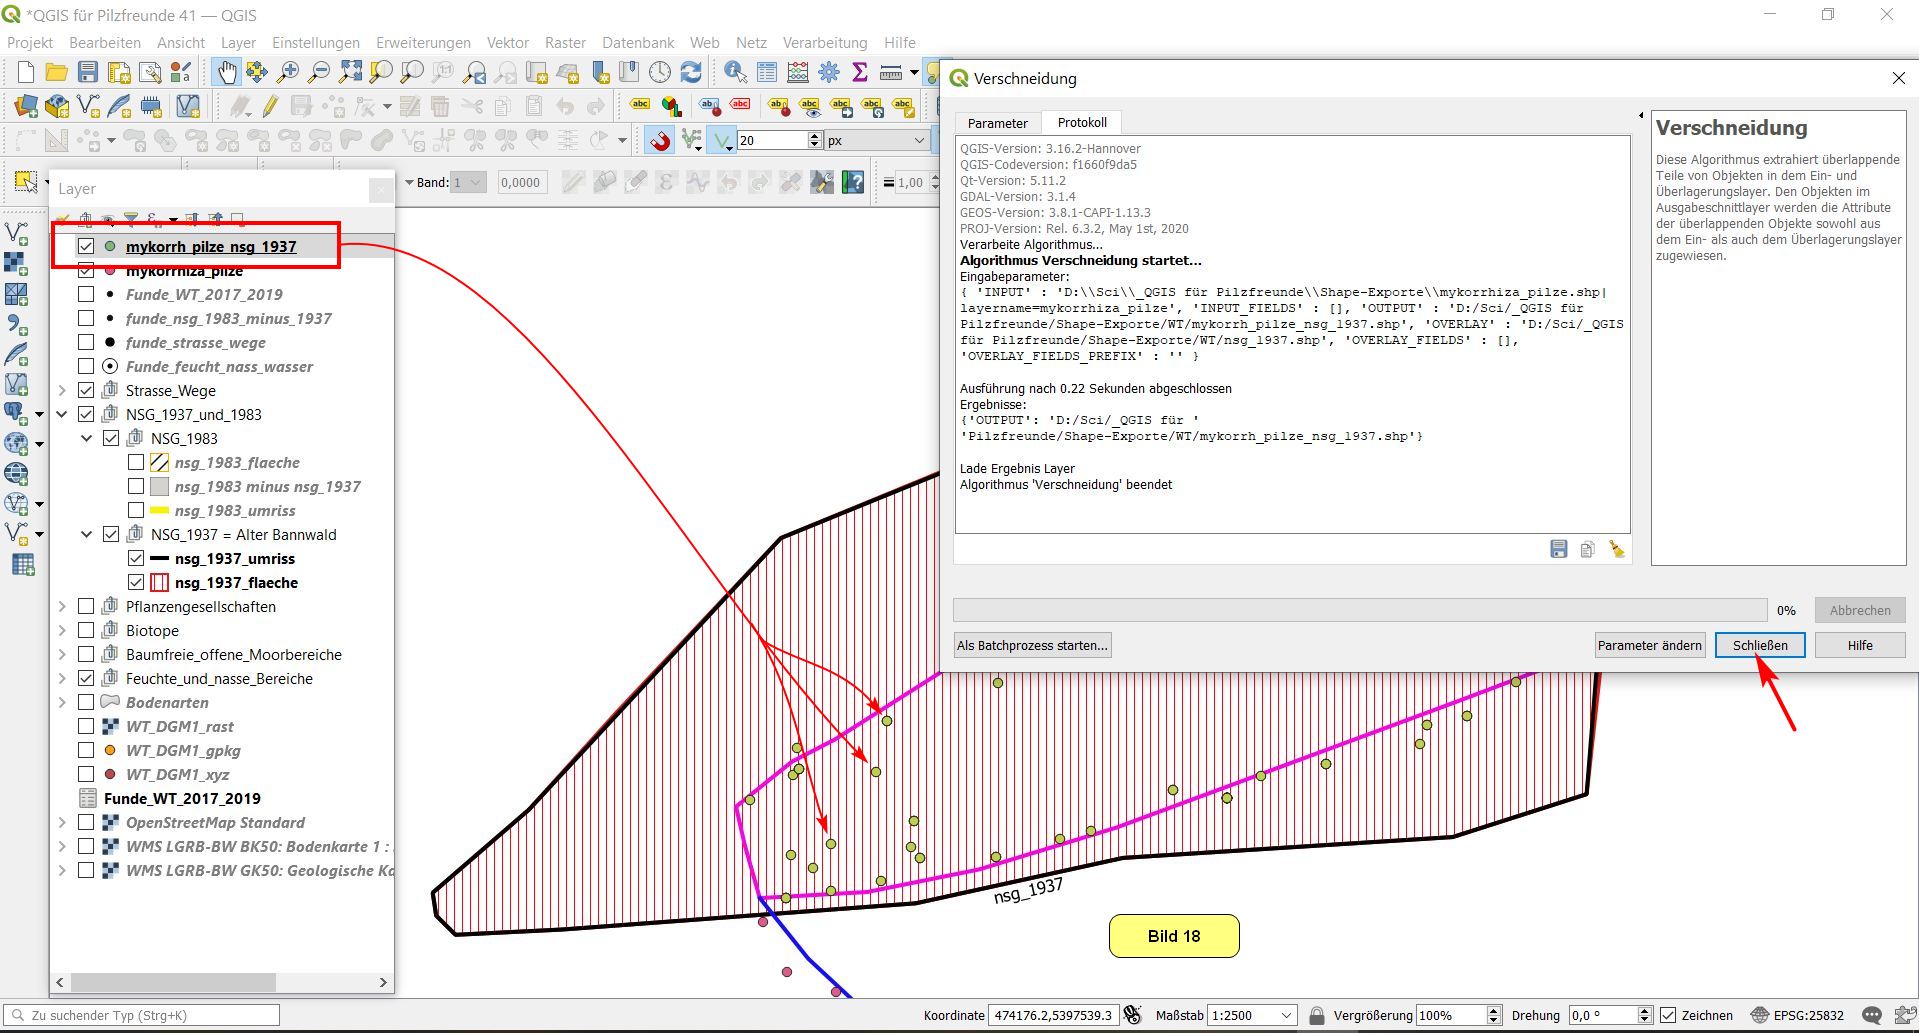Click the Schließen button
Screen dimensions: 1919x1033
(x=1759, y=645)
